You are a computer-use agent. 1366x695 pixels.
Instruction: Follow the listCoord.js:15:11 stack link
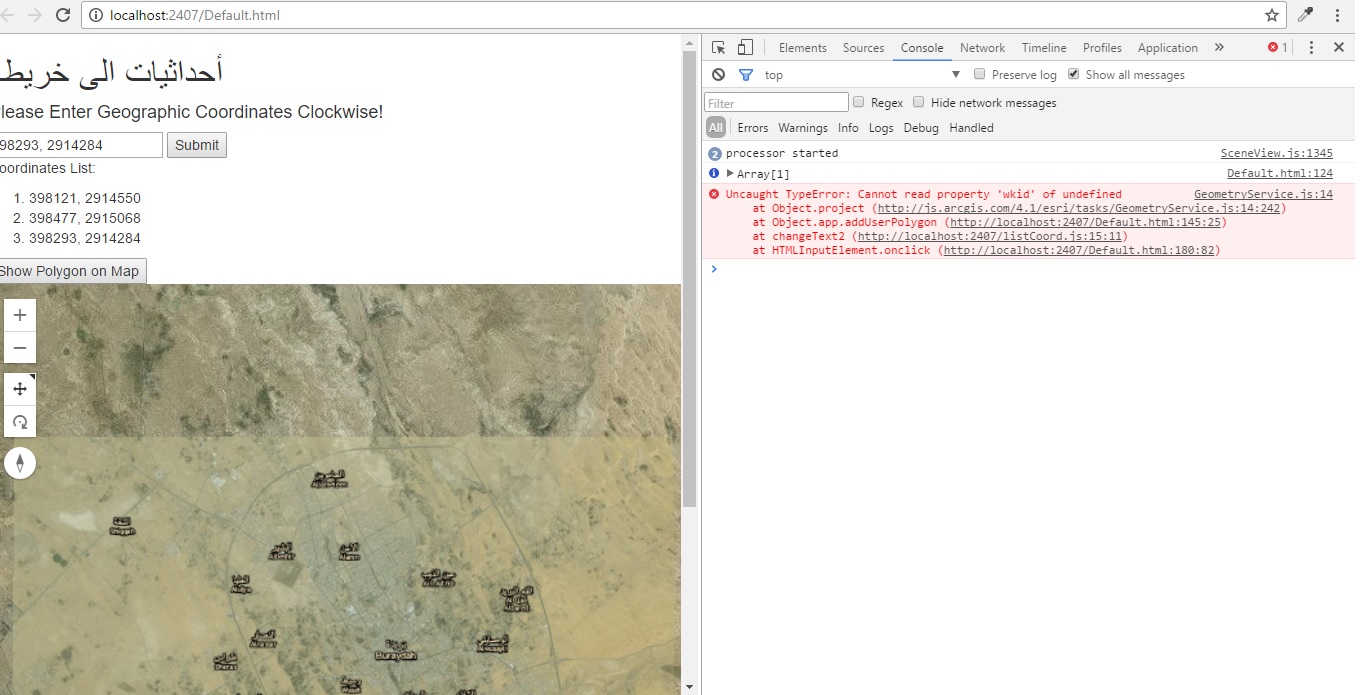coord(989,236)
